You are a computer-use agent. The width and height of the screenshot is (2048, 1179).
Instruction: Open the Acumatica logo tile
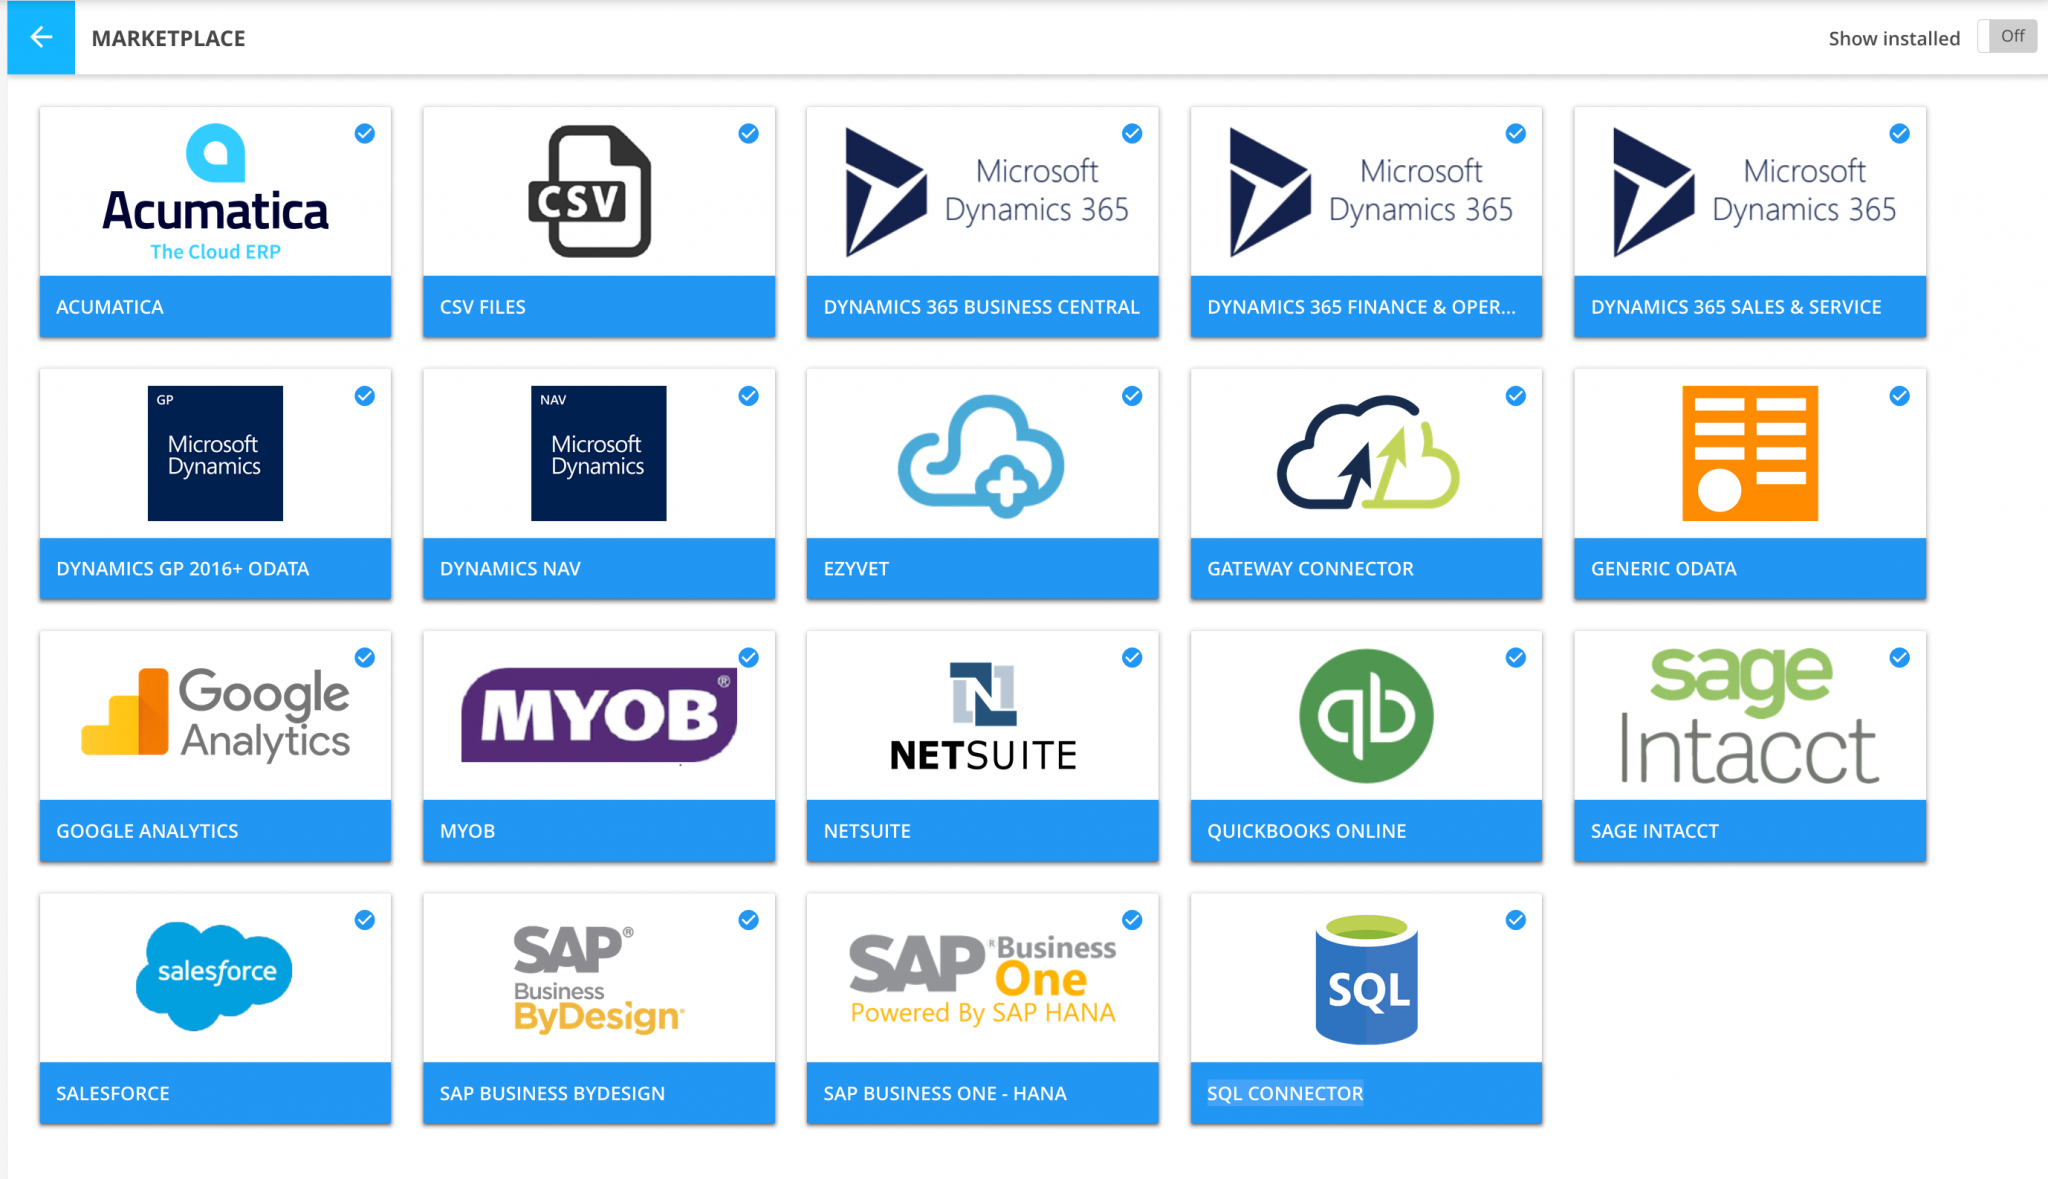click(x=215, y=192)
